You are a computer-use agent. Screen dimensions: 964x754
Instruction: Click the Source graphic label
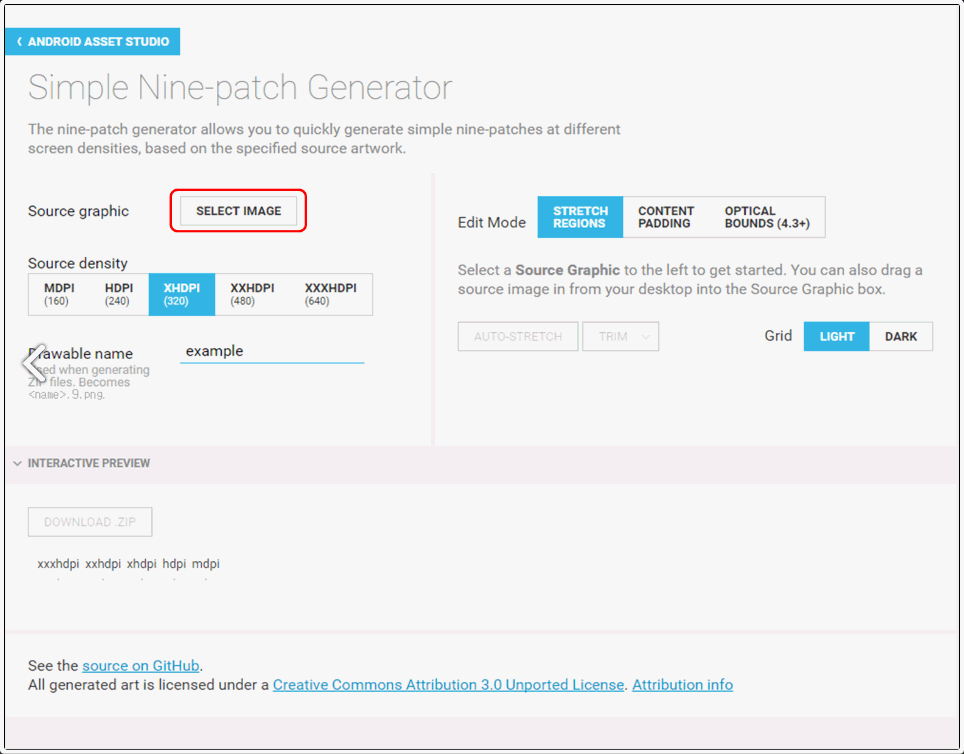pyautogui.click(x=78, y=211)
